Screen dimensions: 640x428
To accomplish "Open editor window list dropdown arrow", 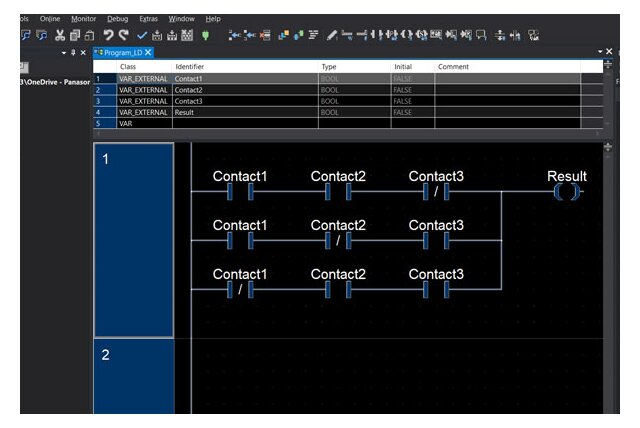I will pos(600,51).
